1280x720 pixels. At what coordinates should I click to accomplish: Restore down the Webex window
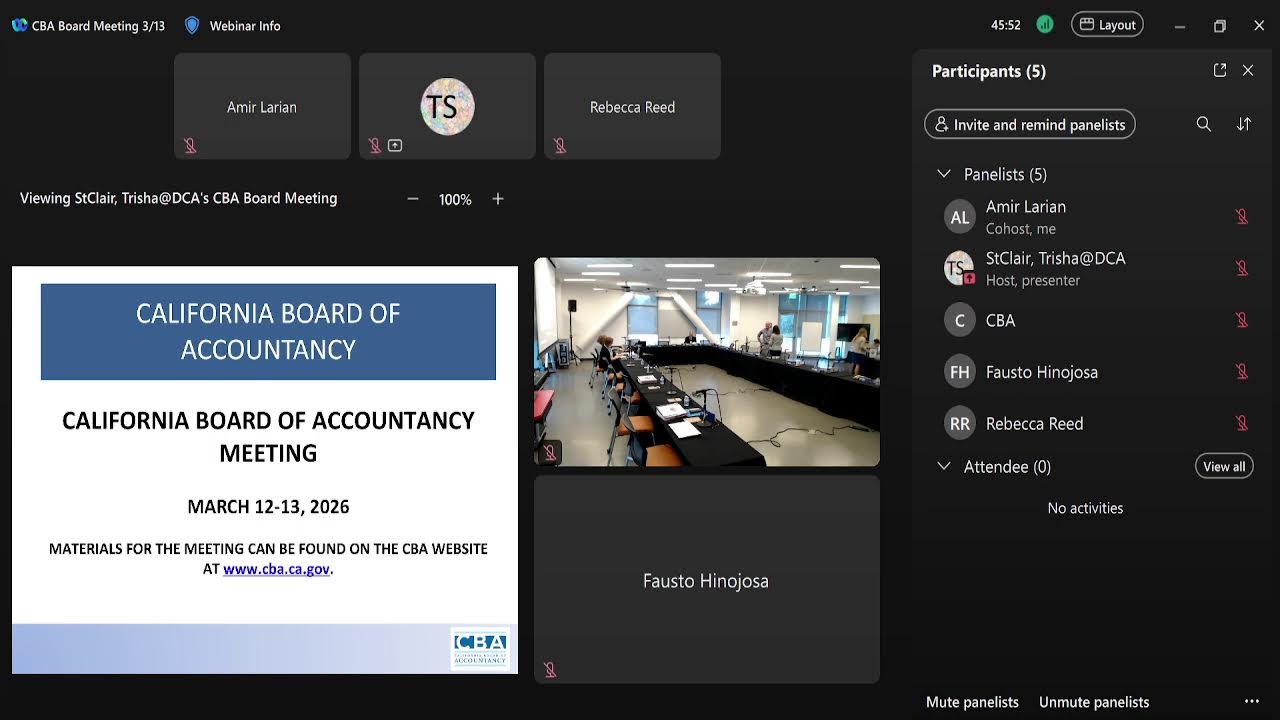pos(1220,26)
